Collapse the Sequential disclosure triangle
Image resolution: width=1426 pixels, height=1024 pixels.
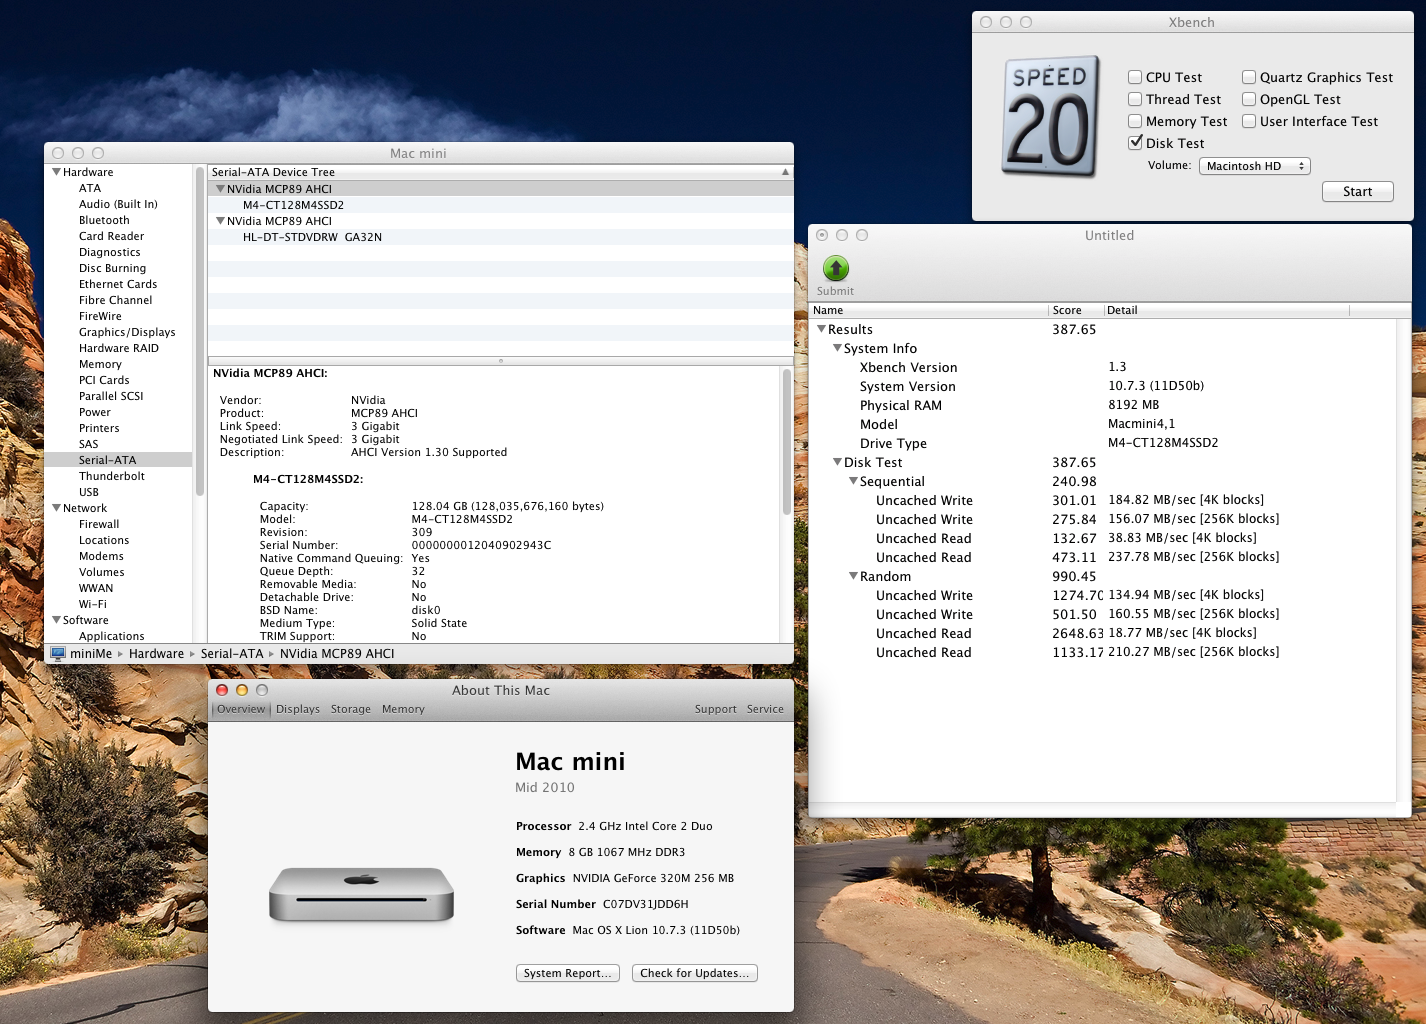point(853,481)
